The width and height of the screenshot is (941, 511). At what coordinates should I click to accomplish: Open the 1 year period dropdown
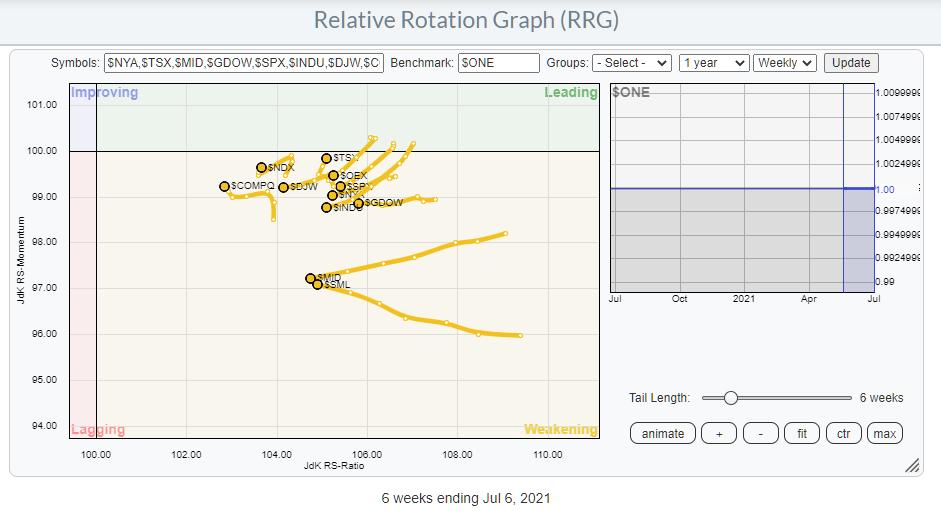(713, 62)
